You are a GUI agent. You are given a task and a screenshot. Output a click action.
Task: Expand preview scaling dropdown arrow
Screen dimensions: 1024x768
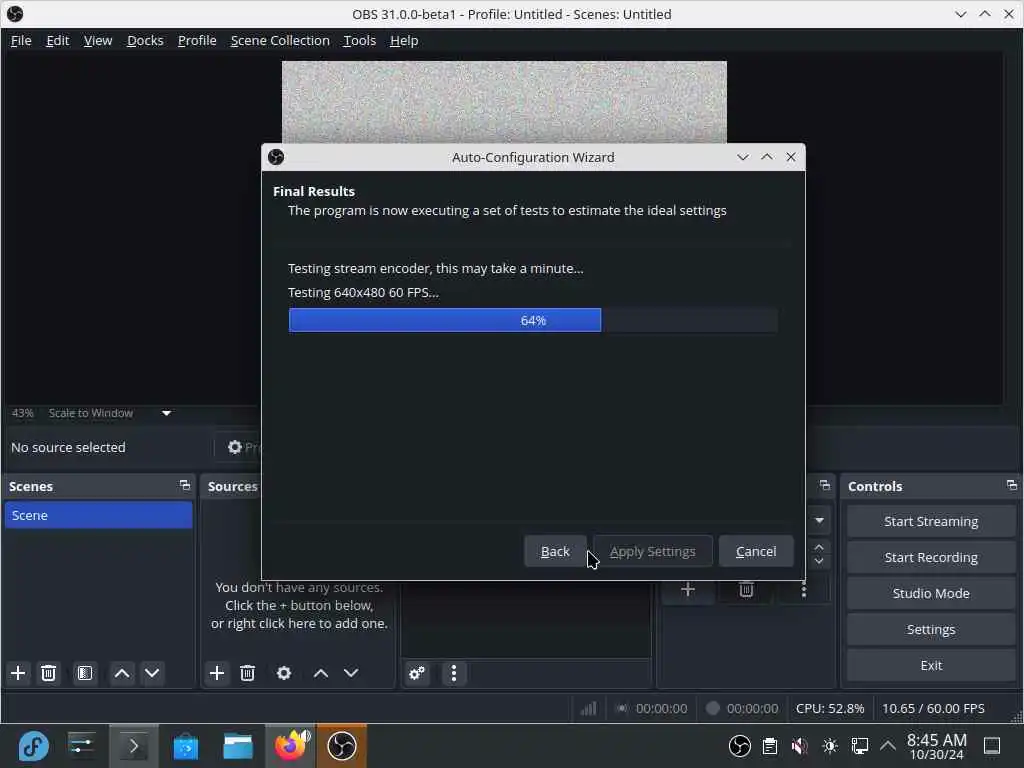pyautogui.click(x=167, y=413)
